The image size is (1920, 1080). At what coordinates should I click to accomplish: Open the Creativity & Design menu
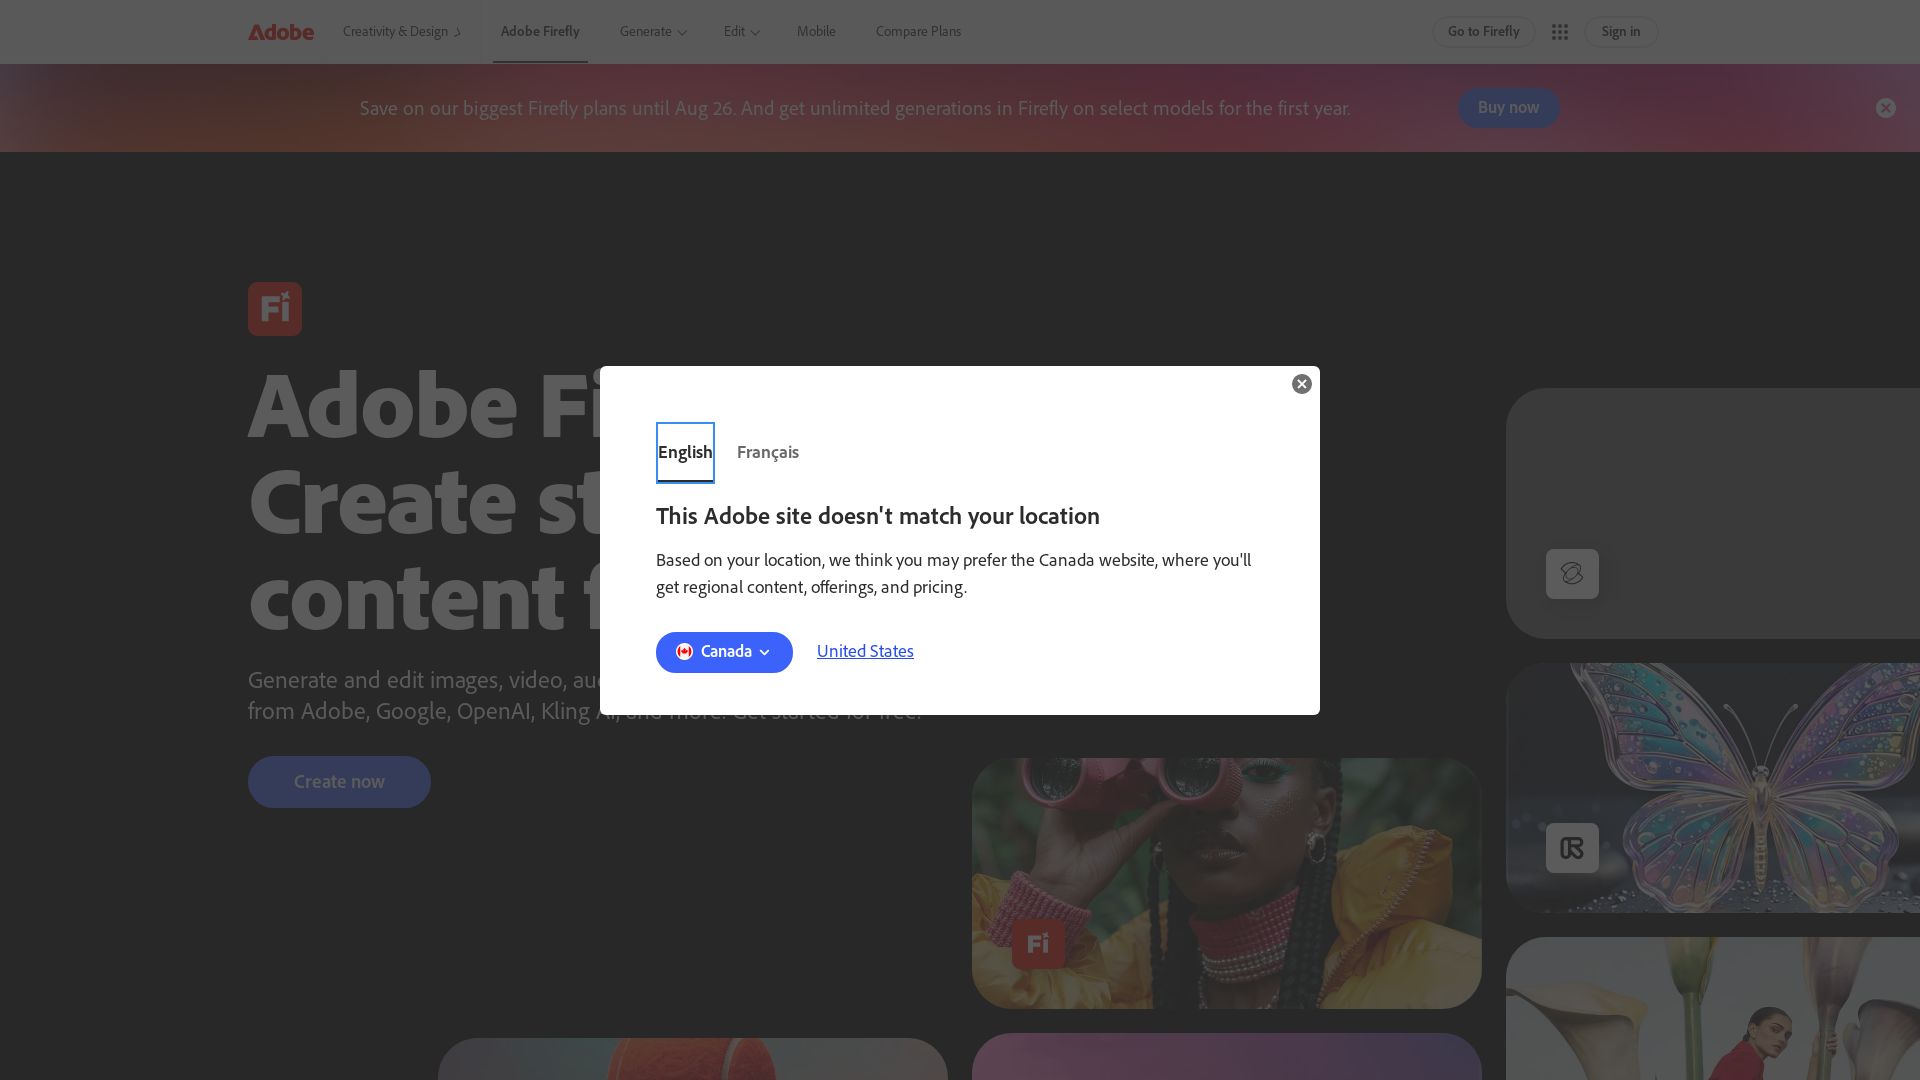pyautogui.click(x=402, y=32)
